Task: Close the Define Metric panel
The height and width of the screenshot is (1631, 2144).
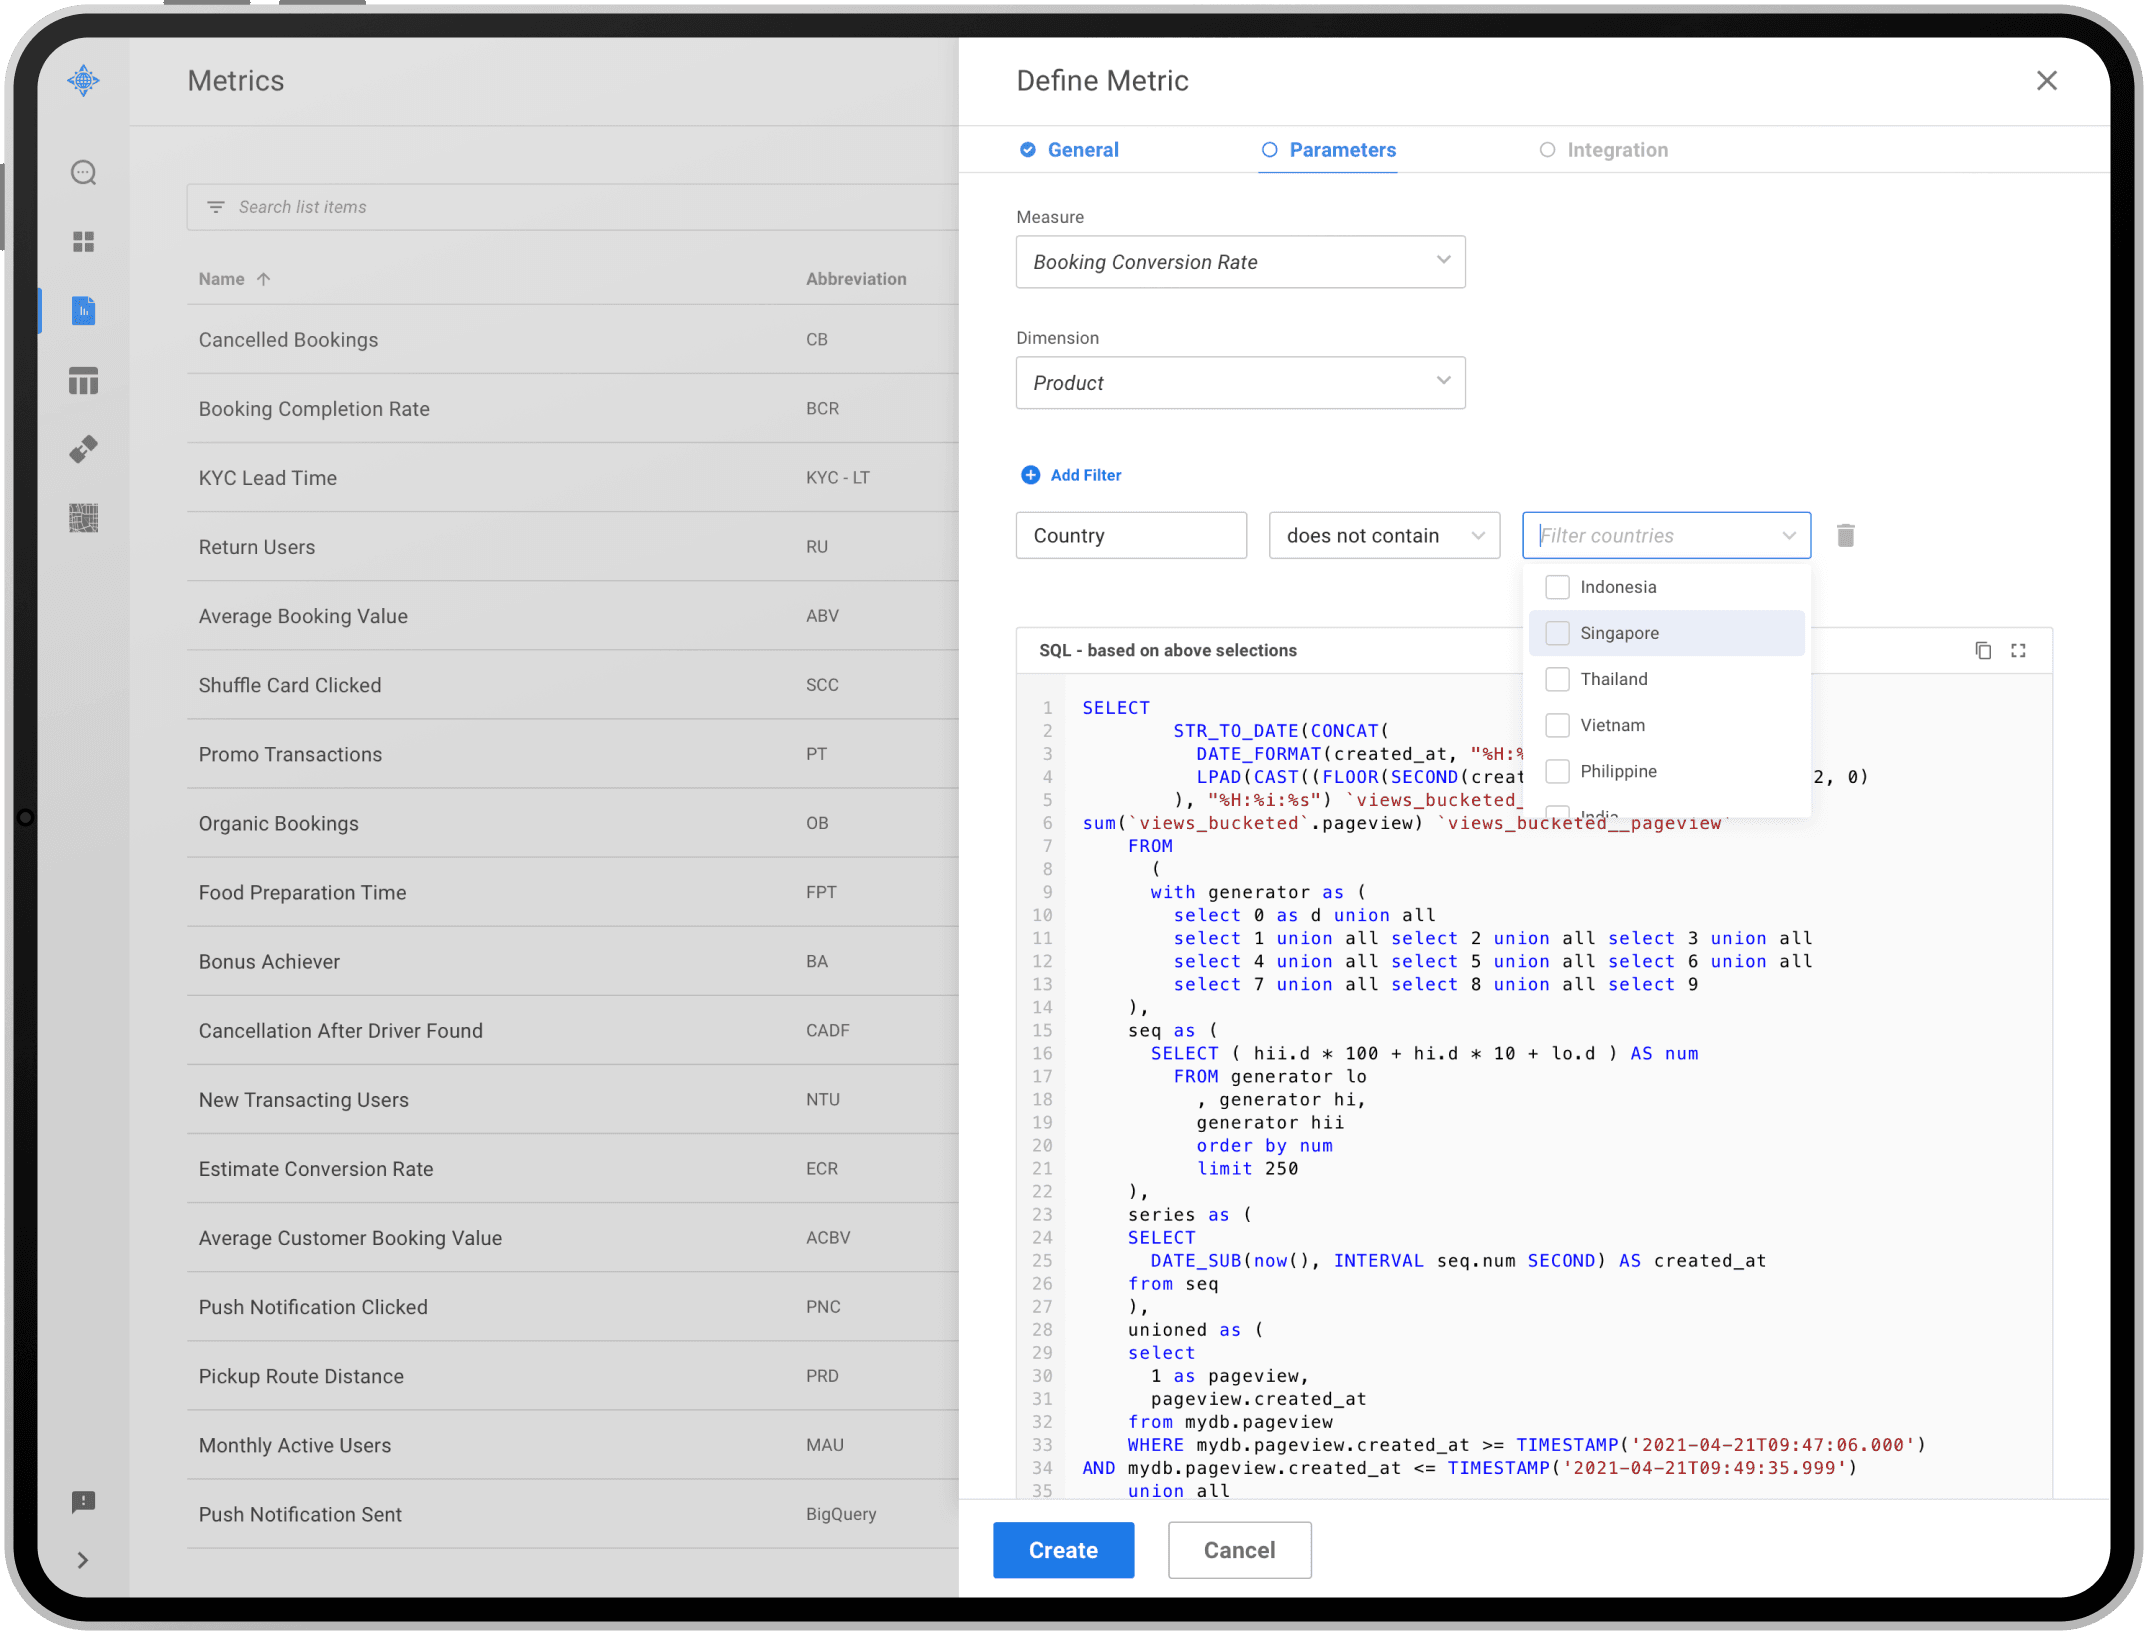Action: (2046, 81)
